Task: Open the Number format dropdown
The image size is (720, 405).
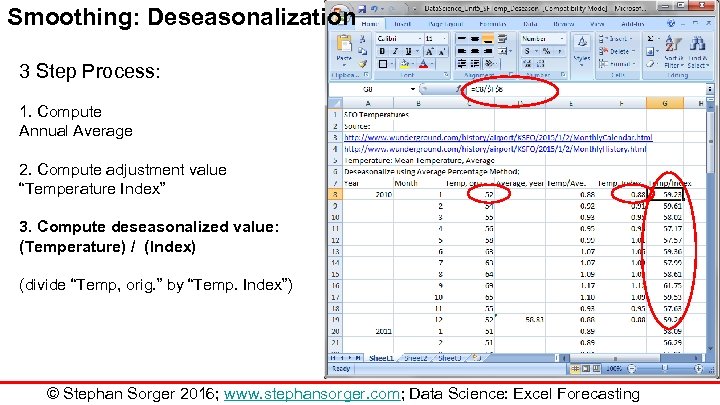Action: coord(562,39)
